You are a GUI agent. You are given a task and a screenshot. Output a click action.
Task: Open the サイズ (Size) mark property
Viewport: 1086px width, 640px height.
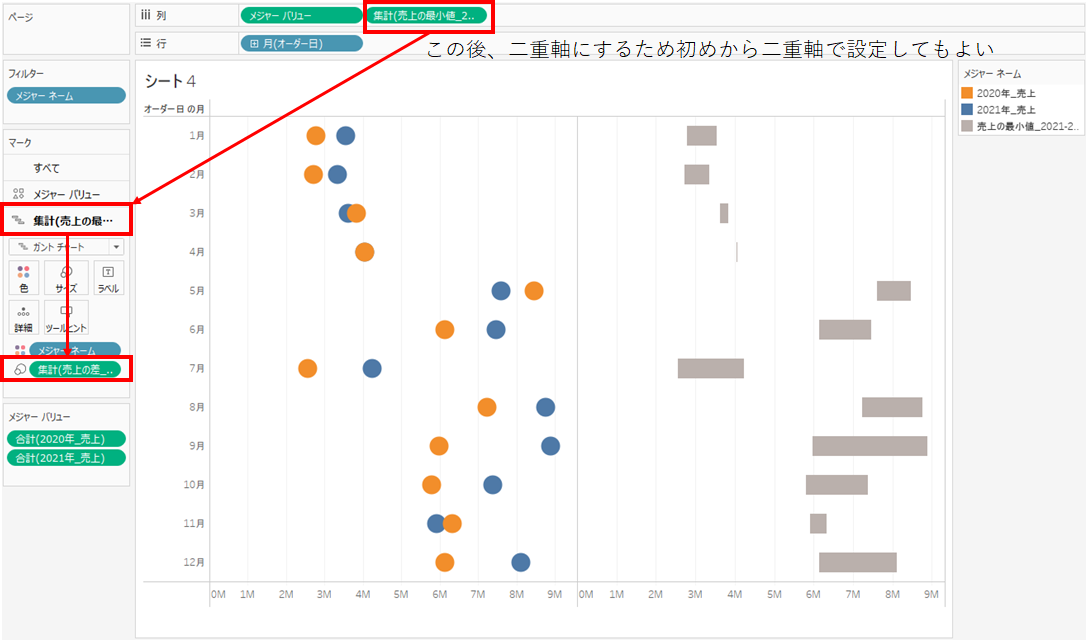point(66,278)
